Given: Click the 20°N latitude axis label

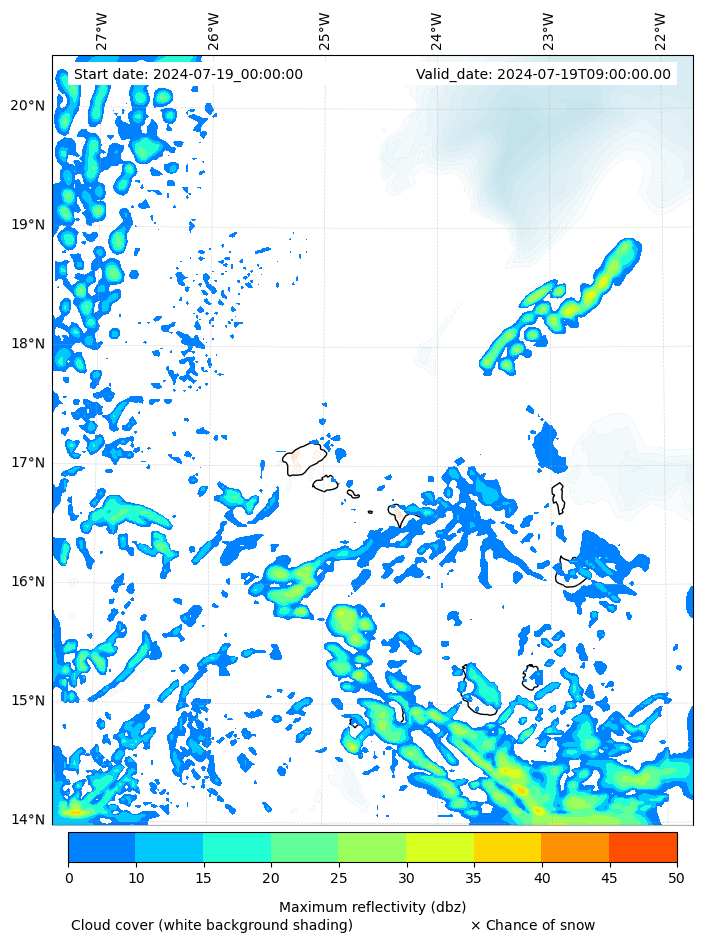Looking at the screenshot, I should point(28,106).
